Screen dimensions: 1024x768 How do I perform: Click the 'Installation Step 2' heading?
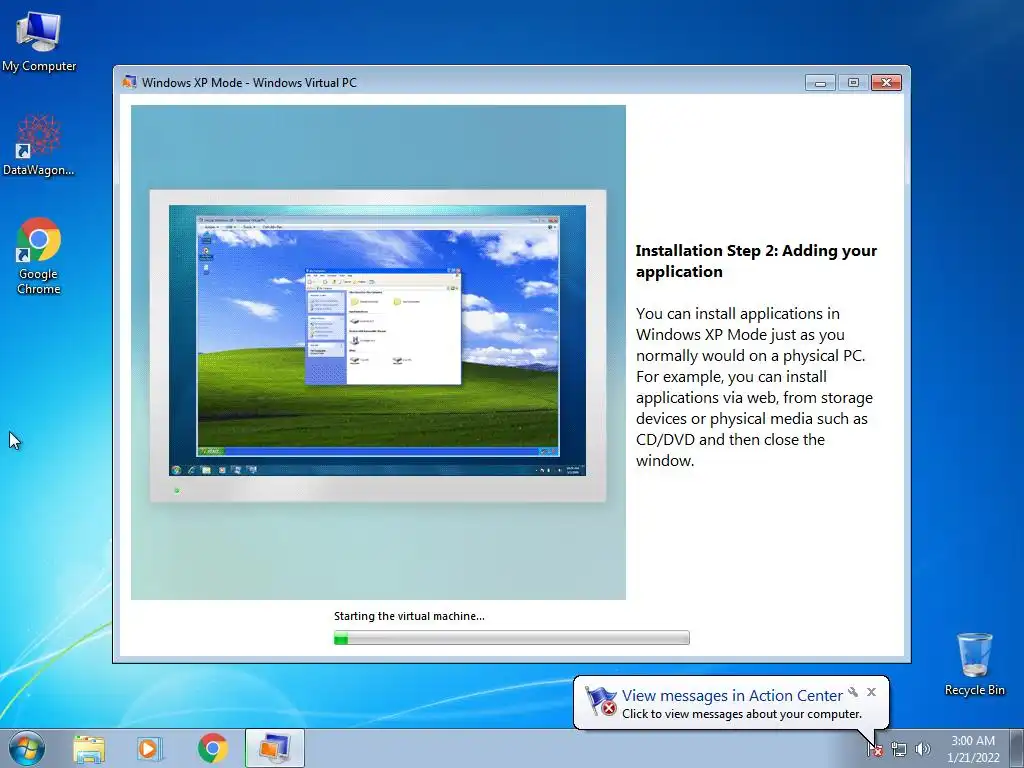pos(756,261)
